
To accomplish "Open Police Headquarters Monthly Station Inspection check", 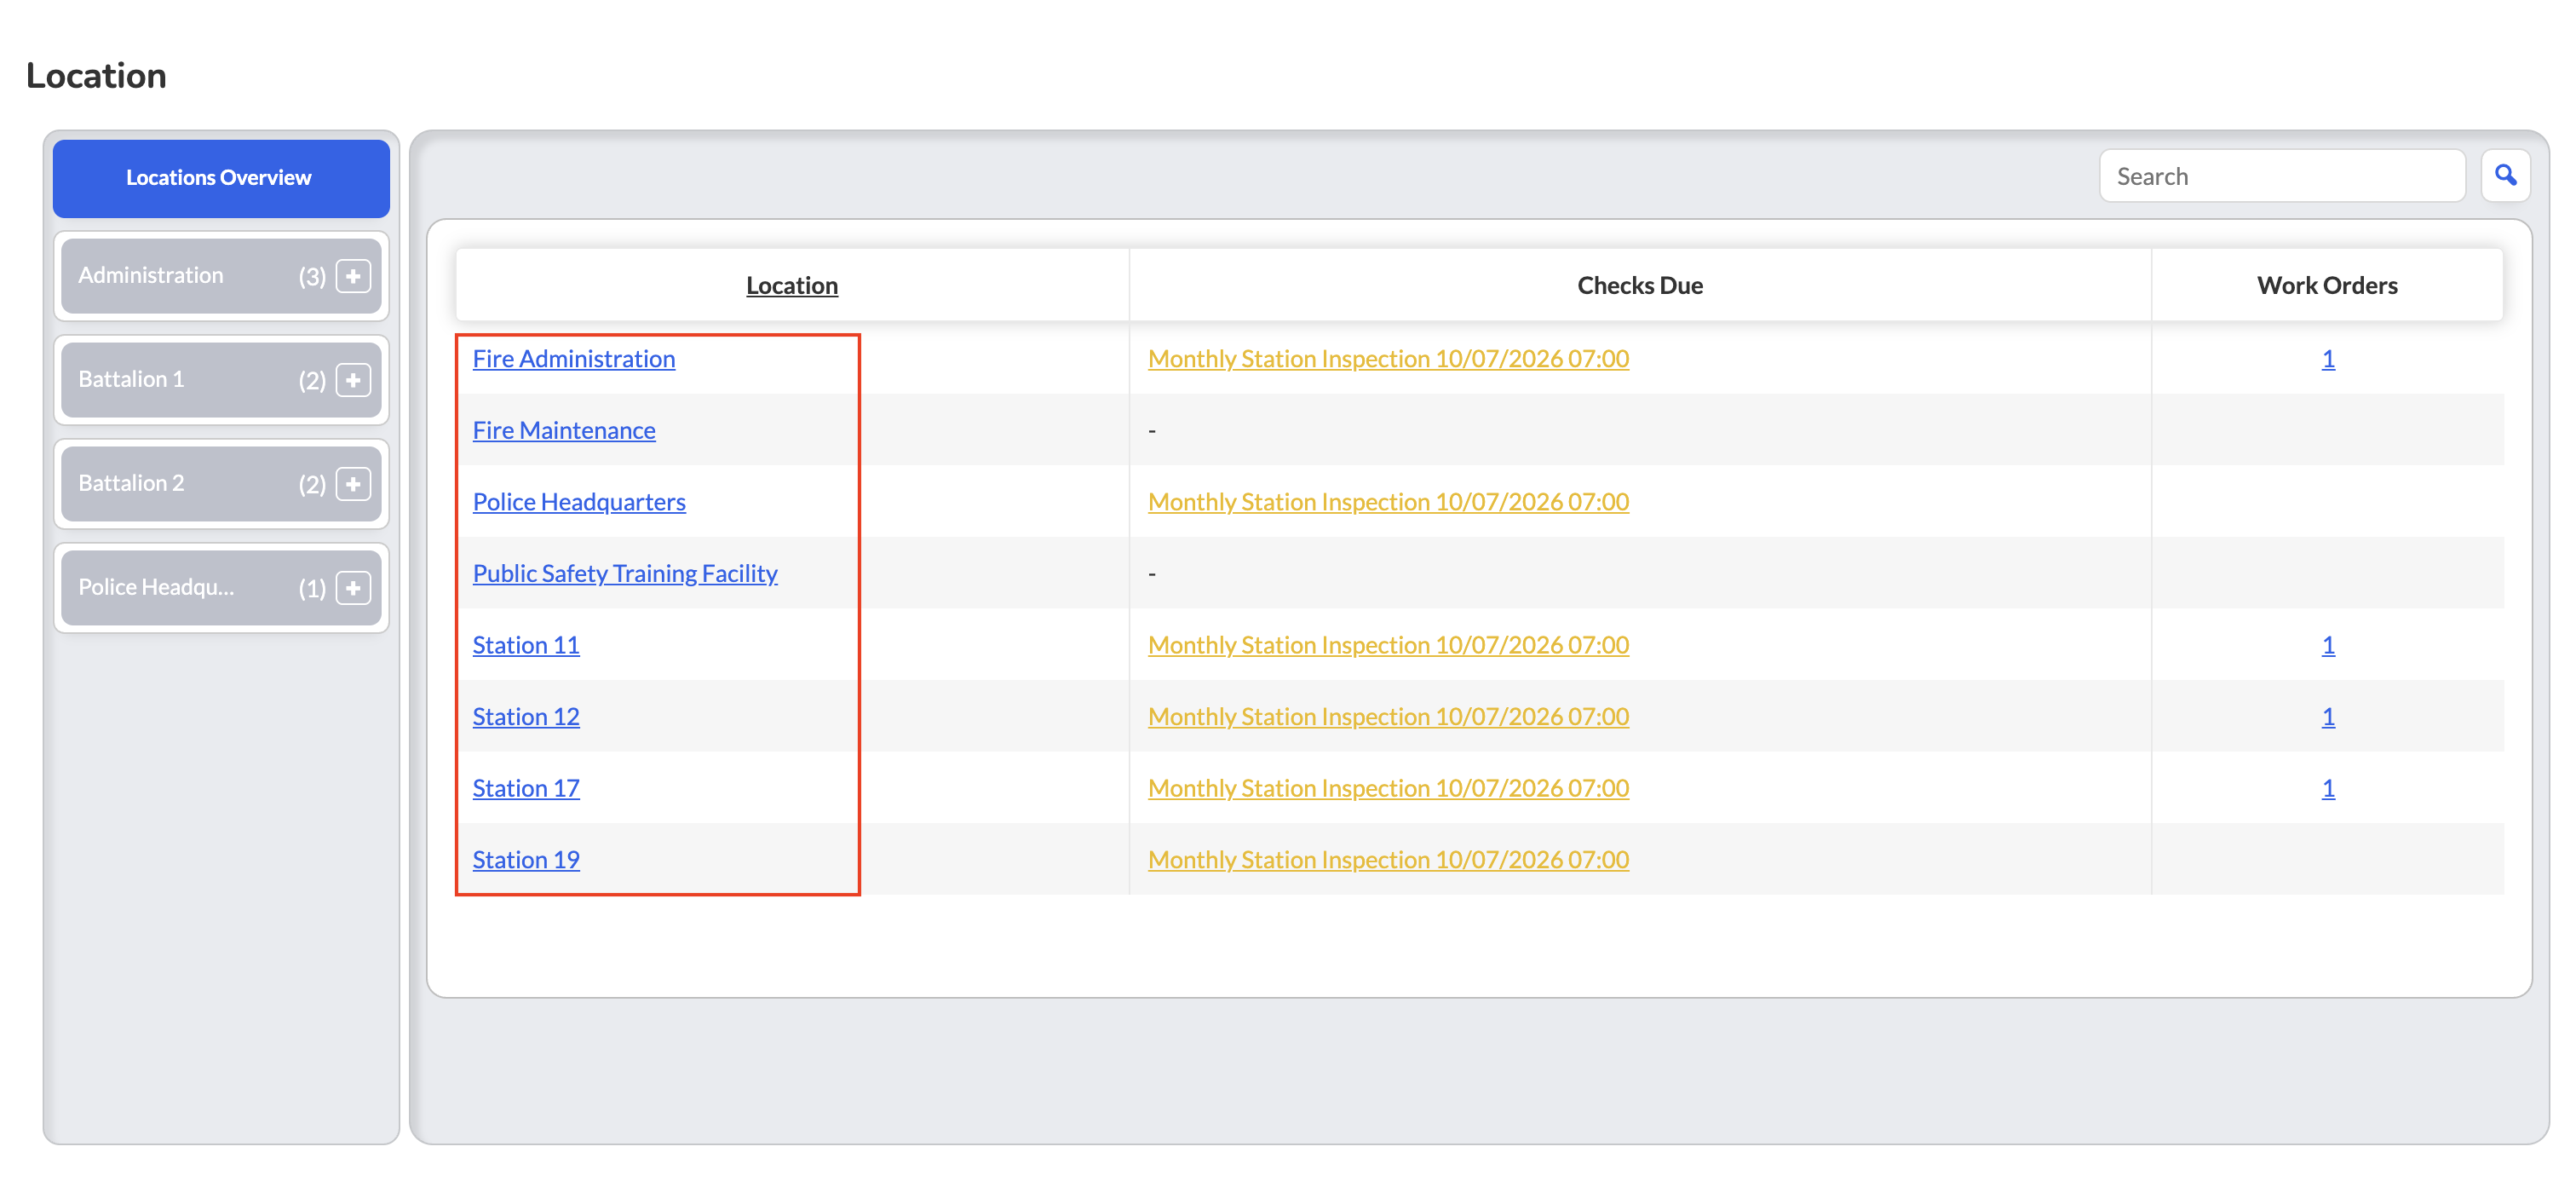I will [1388, 502].
